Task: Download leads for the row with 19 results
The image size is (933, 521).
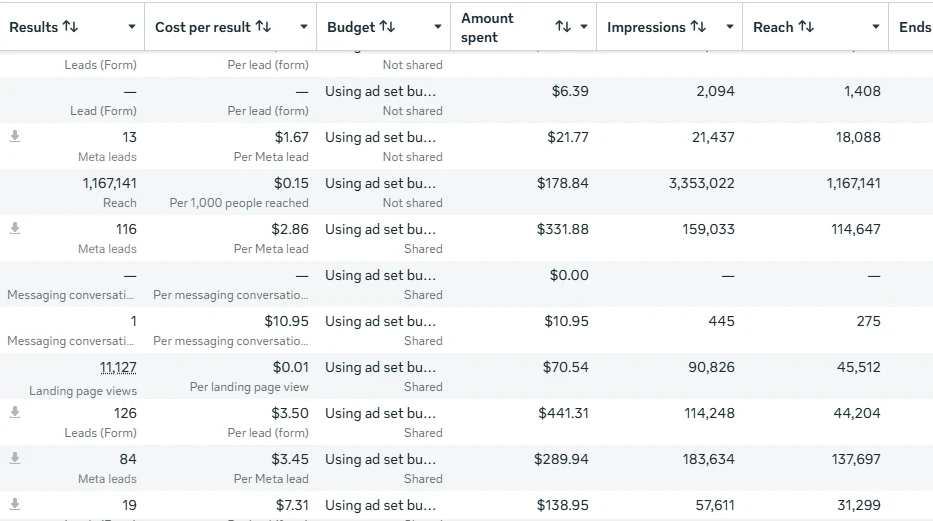Action: (x=15, y=504)
